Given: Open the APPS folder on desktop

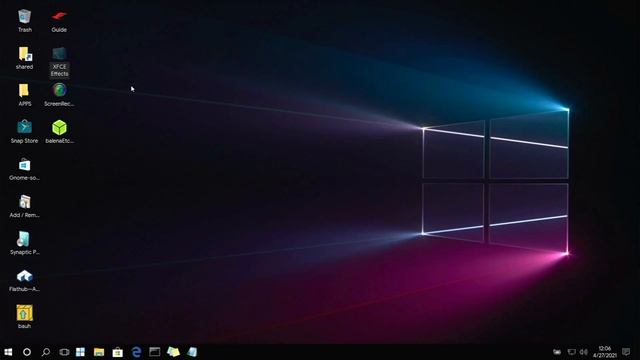Looking at the screenshot, I should point(24,91).
